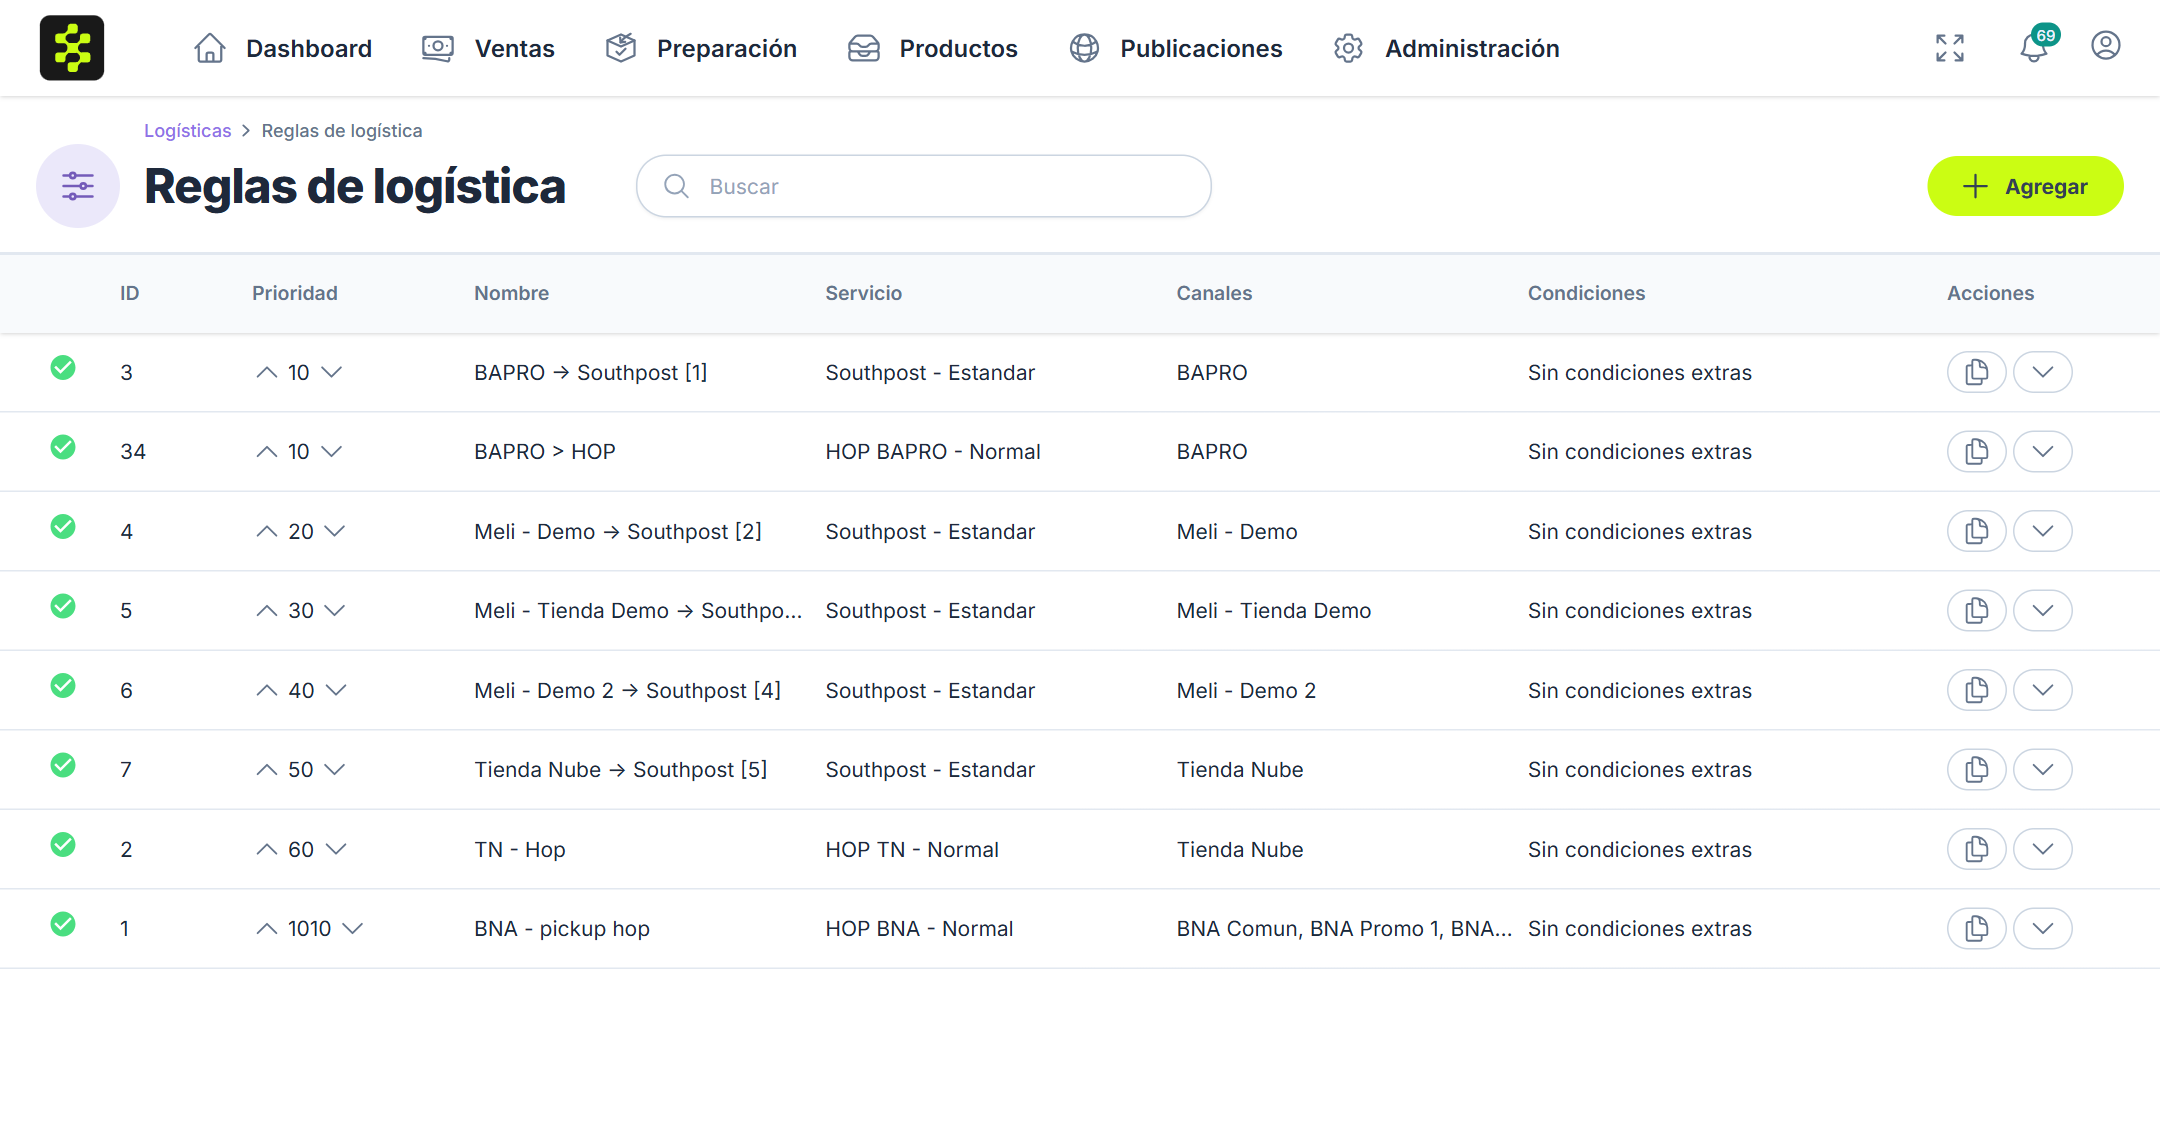Click the green app logo icon

pos(72,48)
